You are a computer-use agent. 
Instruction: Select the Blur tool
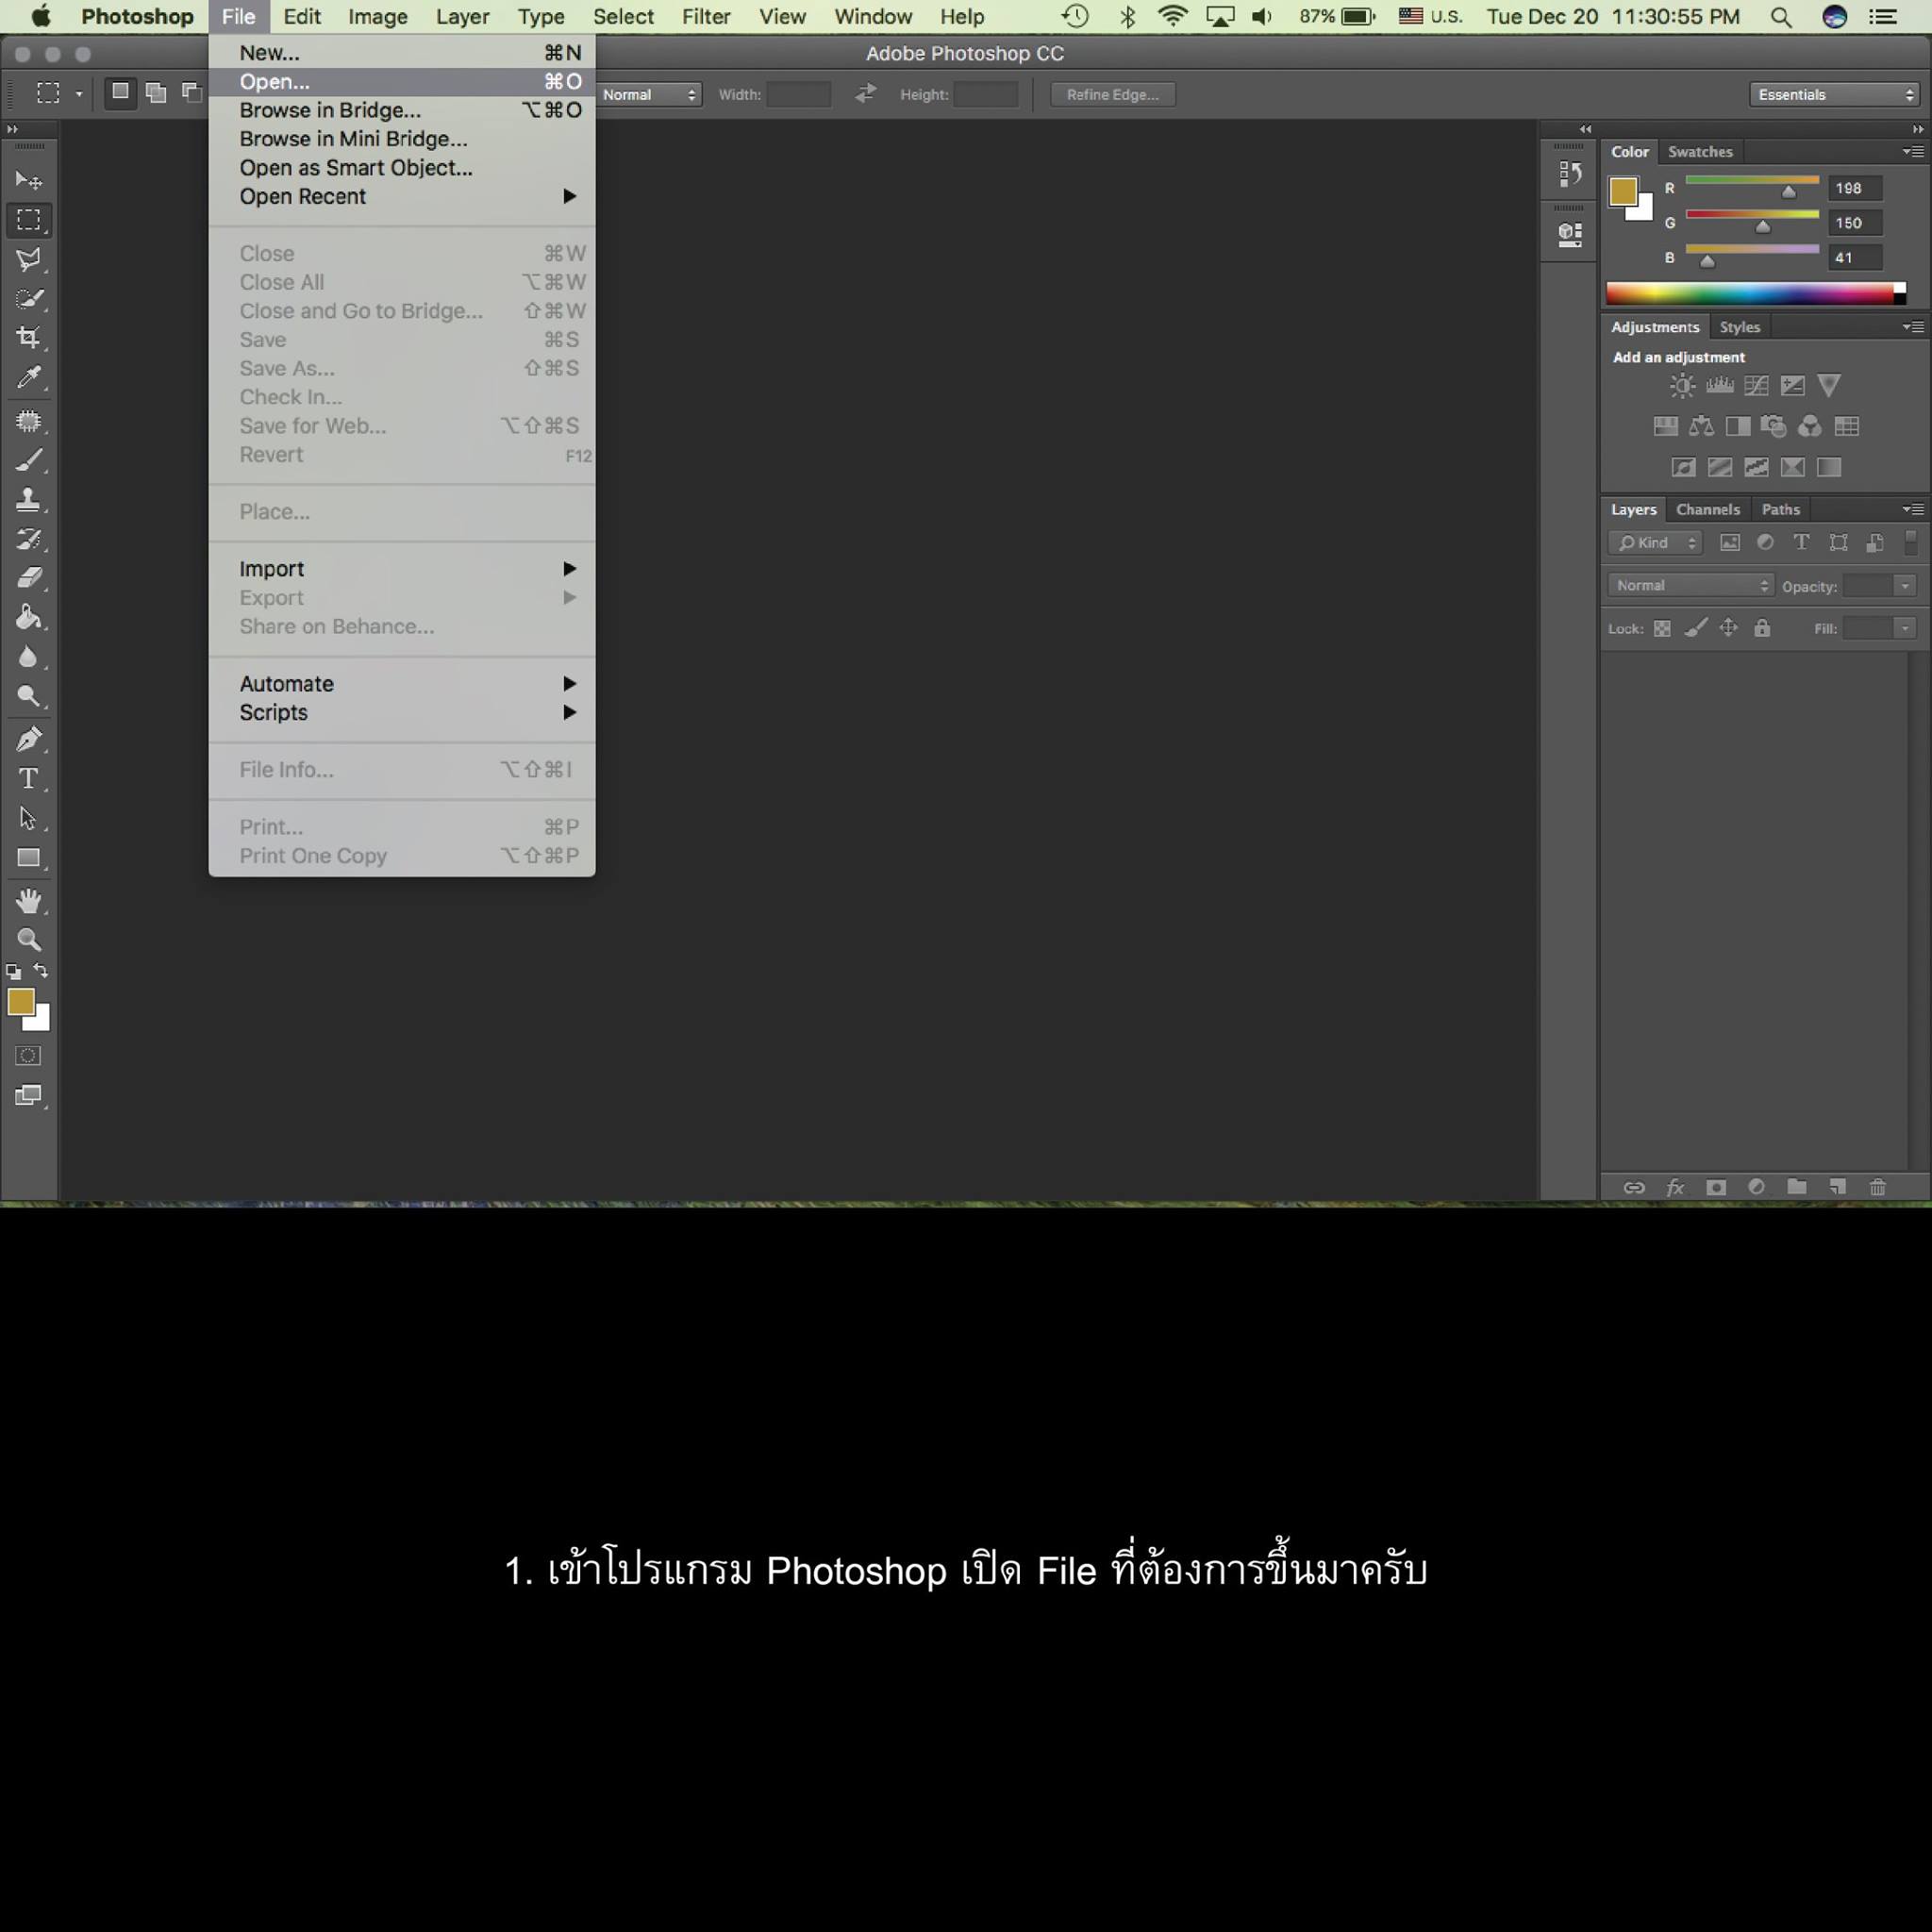pos(29,657)
